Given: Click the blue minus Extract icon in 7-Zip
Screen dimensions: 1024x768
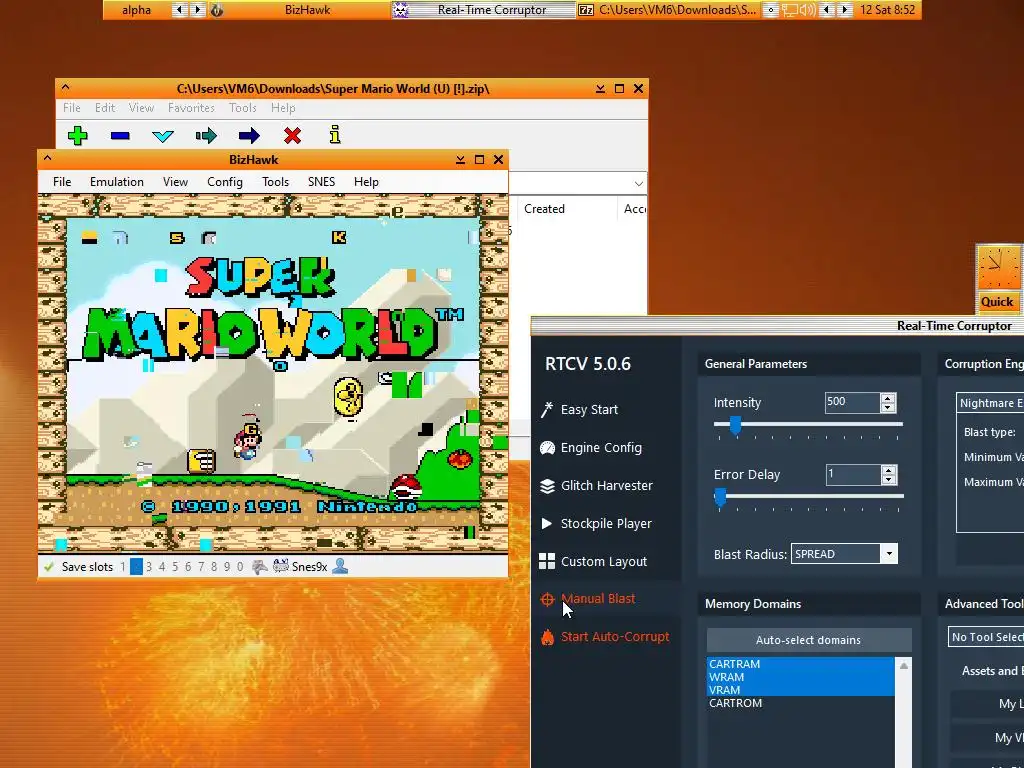Looking at the screenshot, I should click(x=120, y=136).
